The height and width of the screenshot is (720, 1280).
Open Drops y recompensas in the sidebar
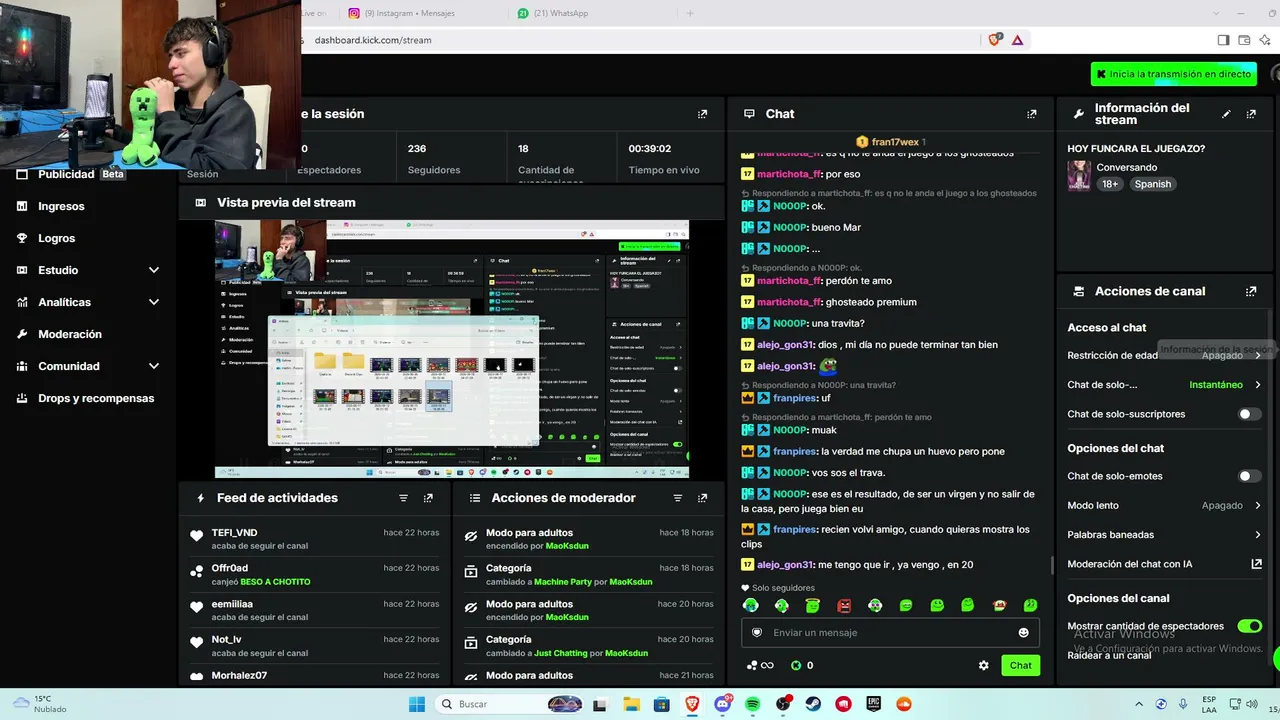click(x=96, y=398)
